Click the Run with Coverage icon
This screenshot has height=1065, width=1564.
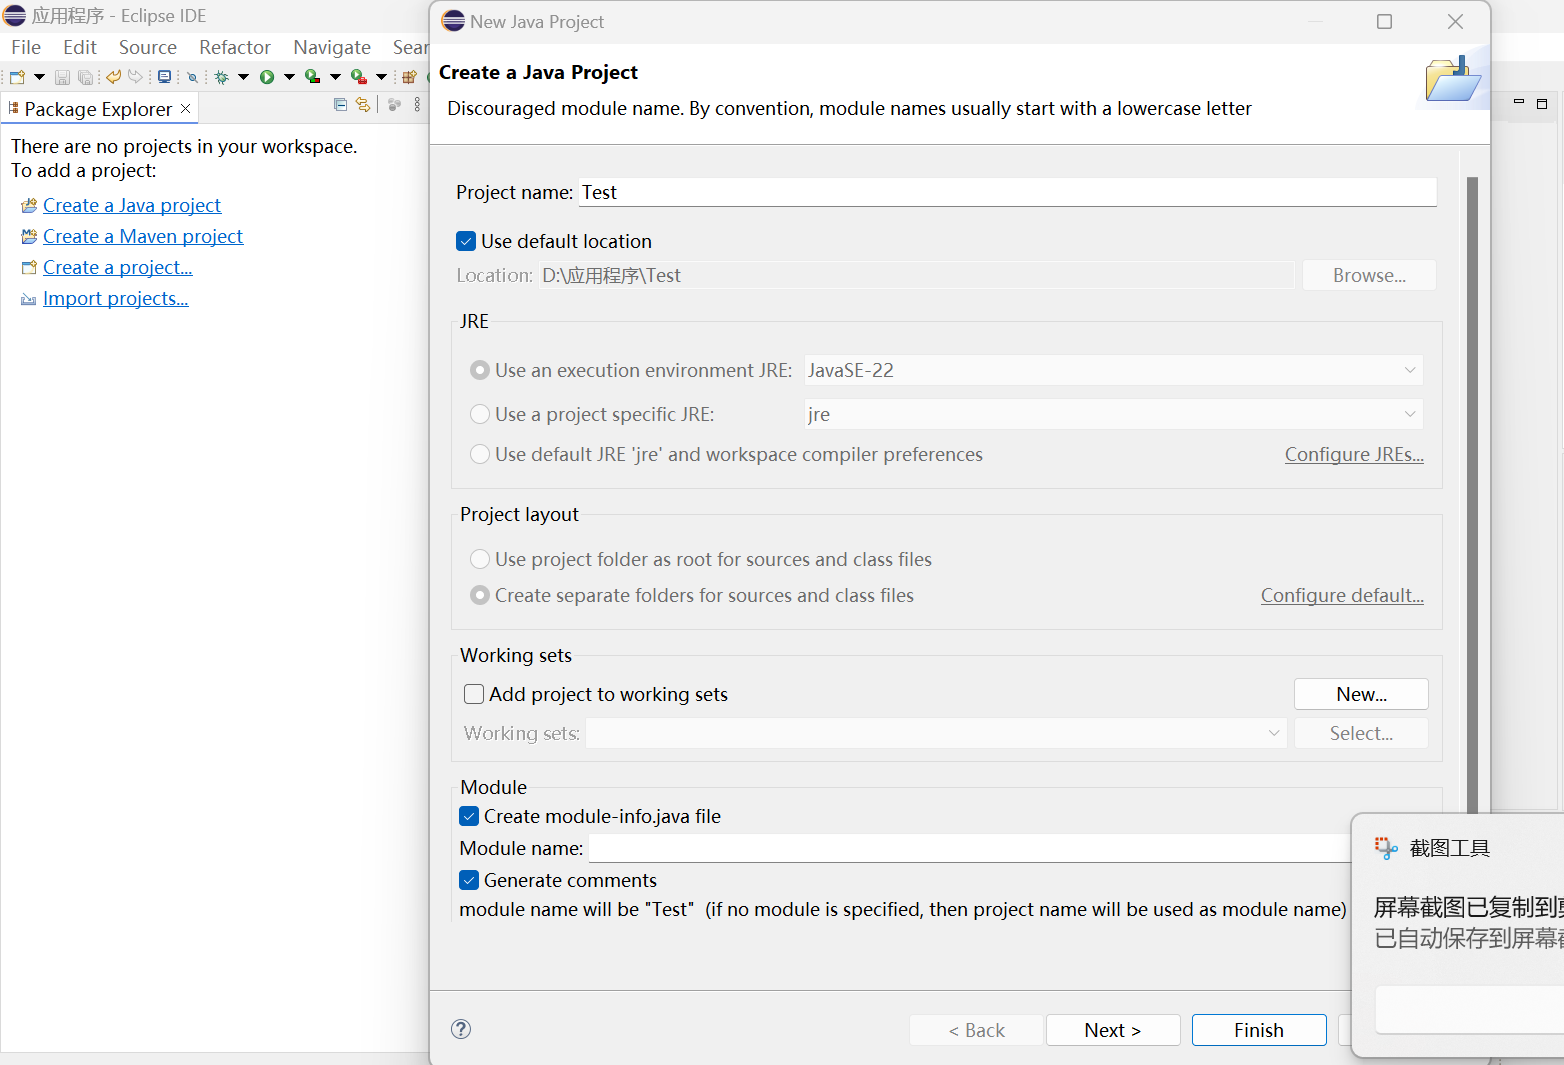tap(312, 77)
